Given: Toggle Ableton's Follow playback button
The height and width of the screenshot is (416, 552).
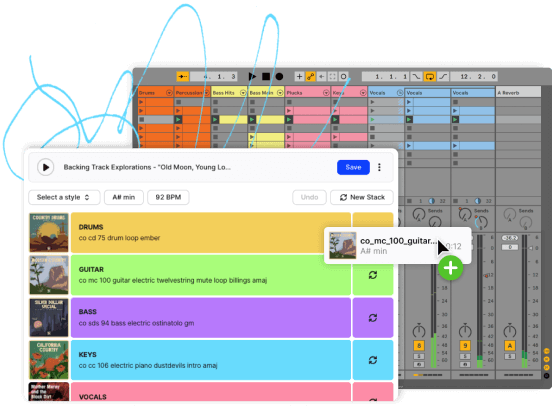Looking at the screenshot, I should [x=183, y=76].
